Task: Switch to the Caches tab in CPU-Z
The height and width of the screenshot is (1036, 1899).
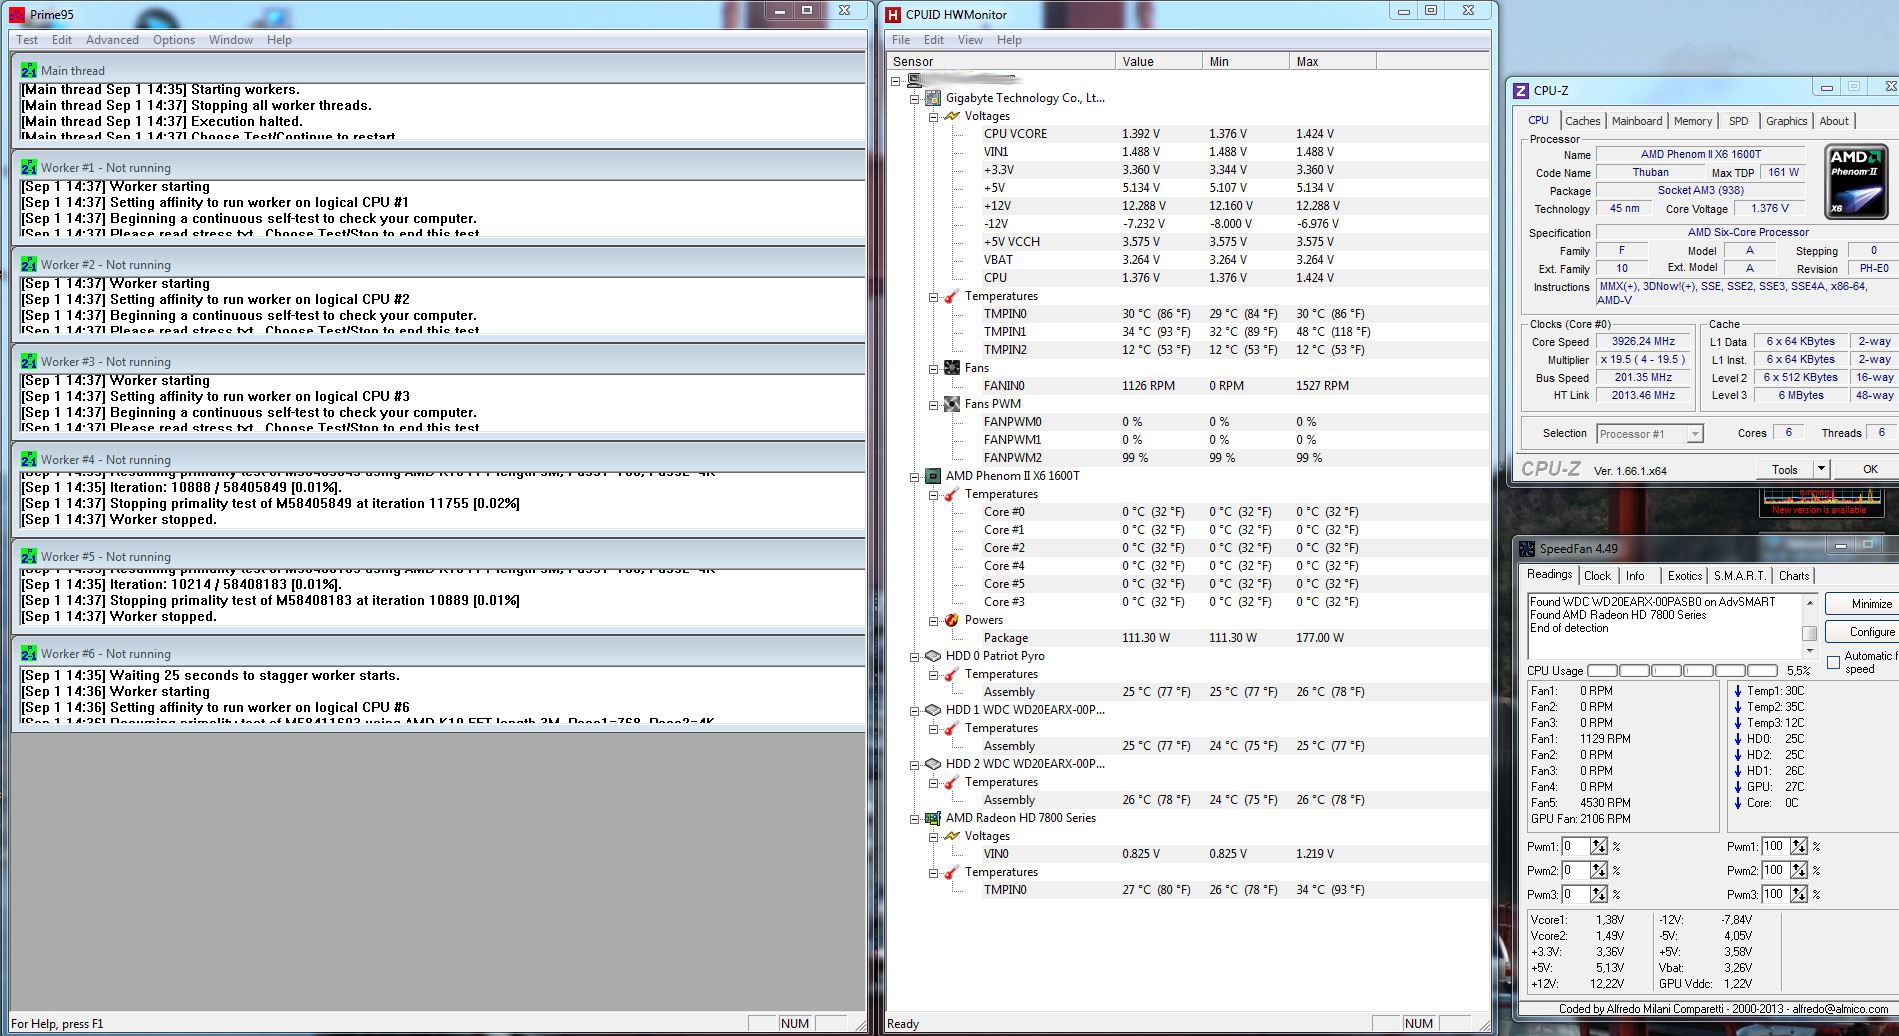Action: pyautogui.click(x=1582, y=121)
